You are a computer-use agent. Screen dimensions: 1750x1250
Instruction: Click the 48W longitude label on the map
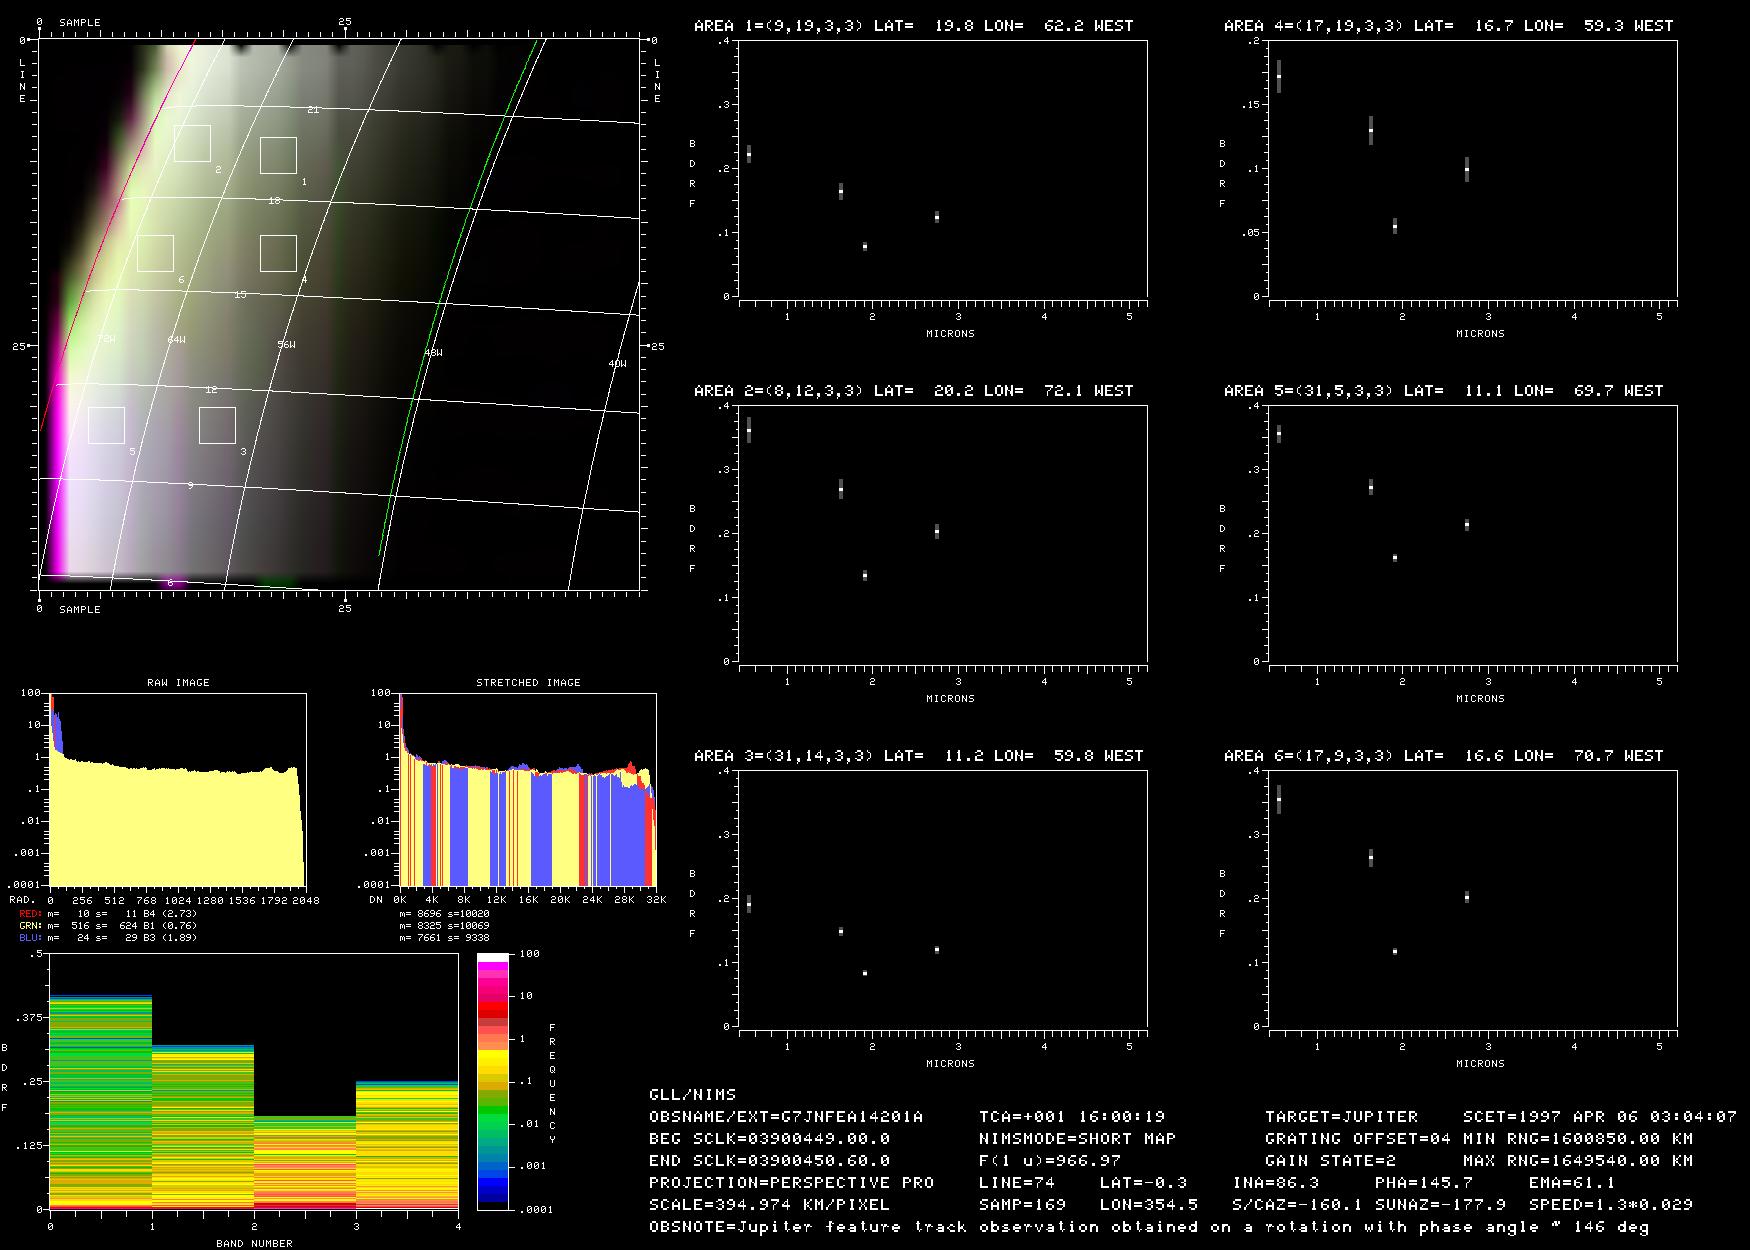433,353
